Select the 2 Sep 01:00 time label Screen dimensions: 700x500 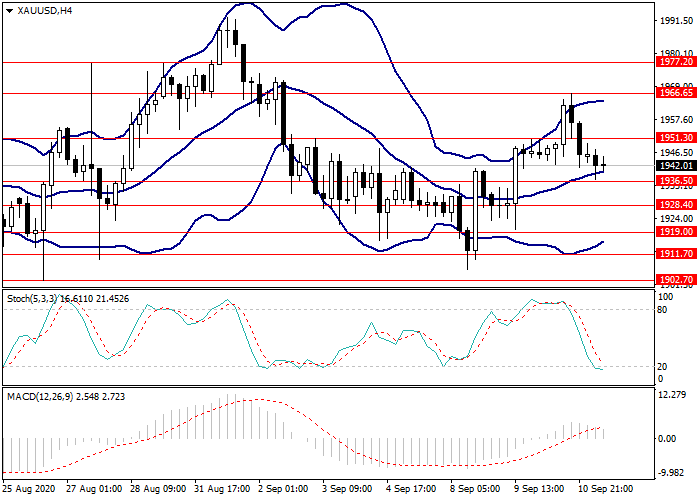285,490
